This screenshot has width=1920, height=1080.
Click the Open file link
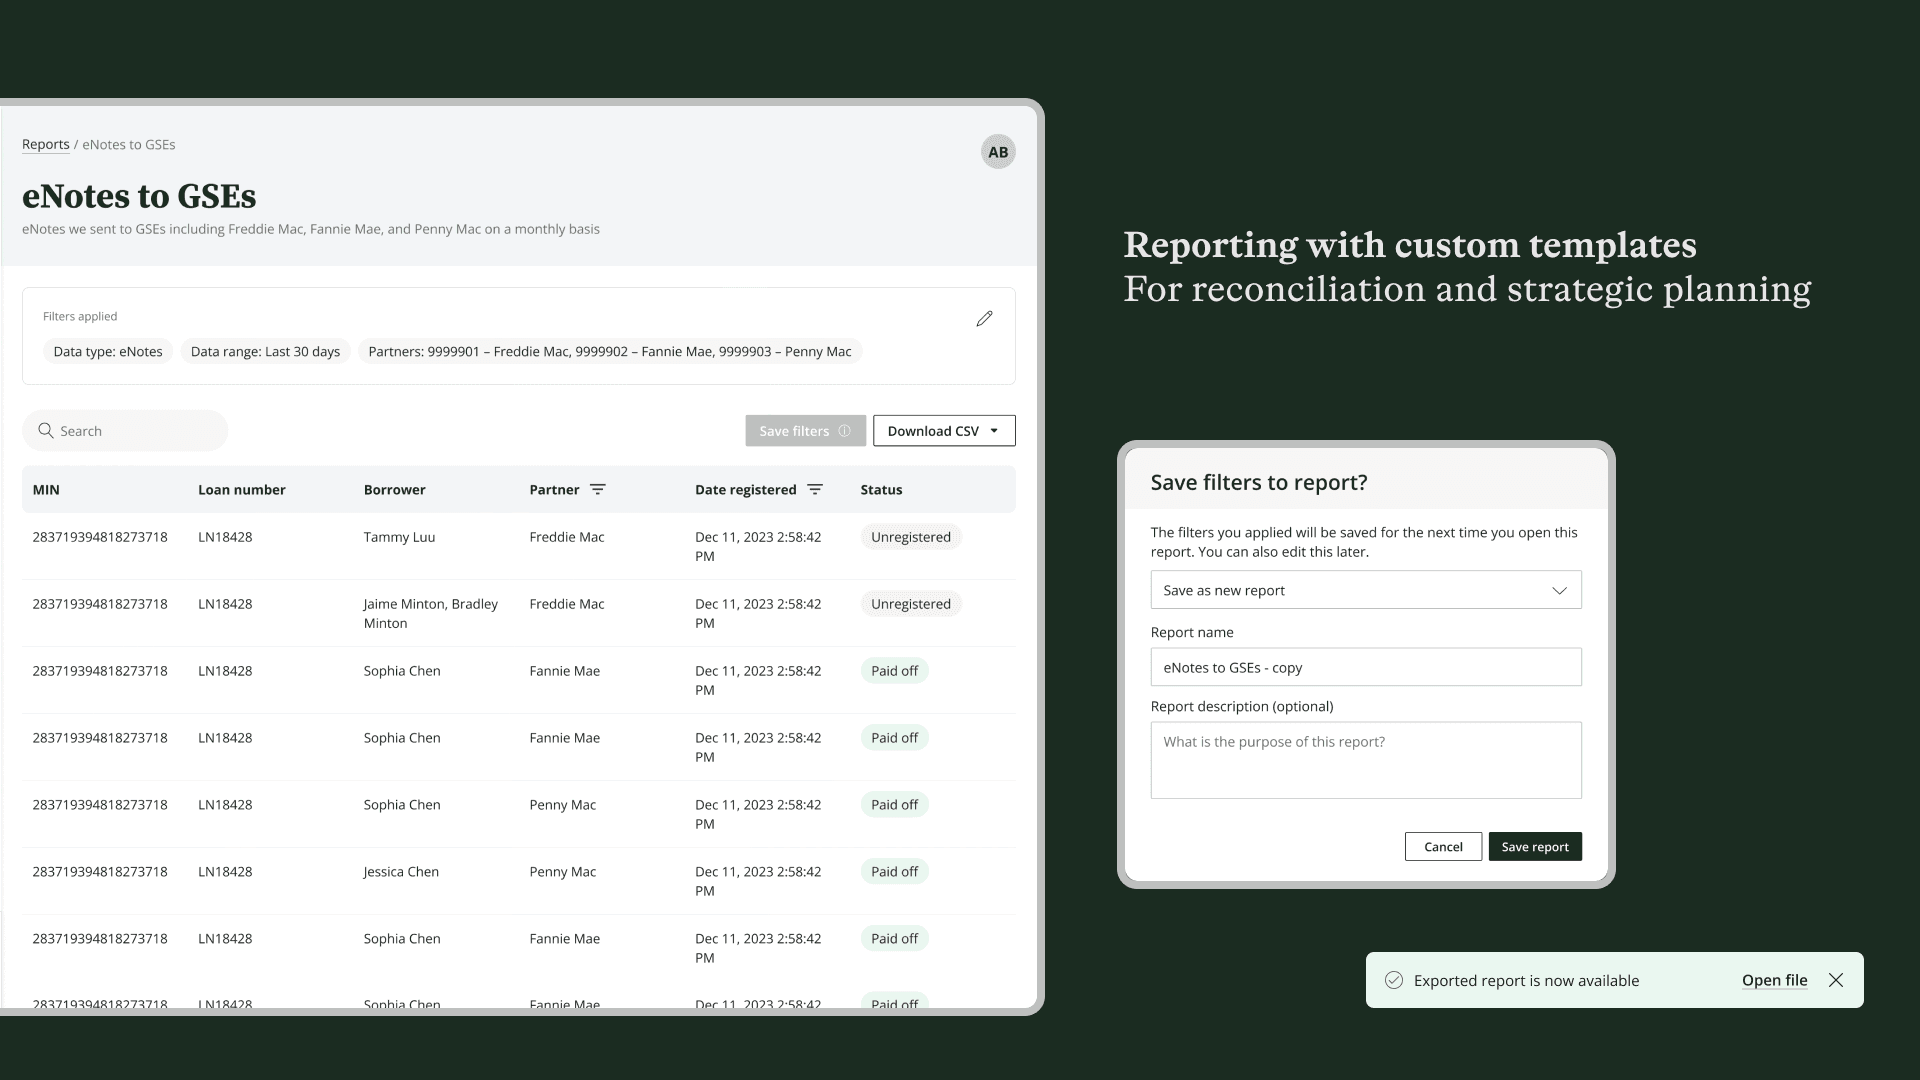[1774, 980]
